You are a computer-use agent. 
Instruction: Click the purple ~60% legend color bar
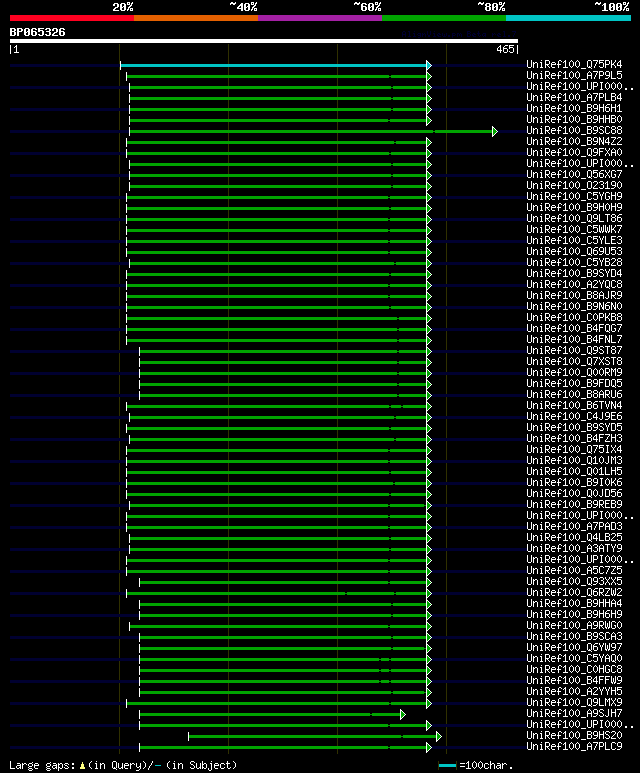tap(320, 18)
